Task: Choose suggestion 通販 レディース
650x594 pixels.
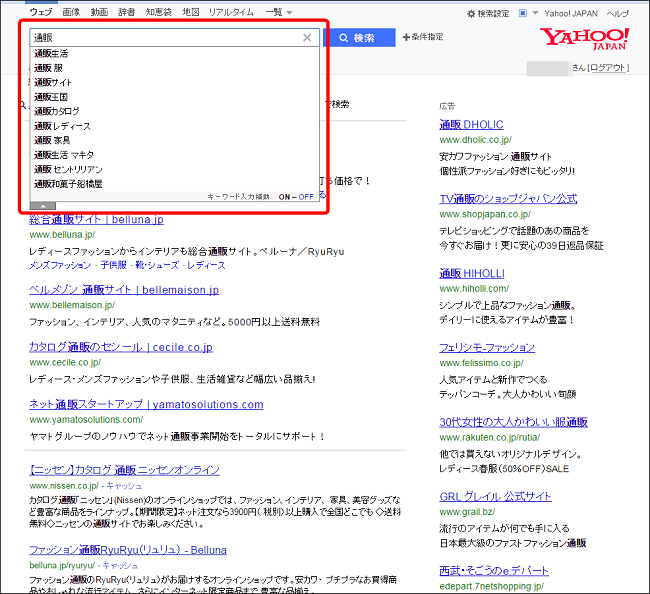Action: click(175, 126)
